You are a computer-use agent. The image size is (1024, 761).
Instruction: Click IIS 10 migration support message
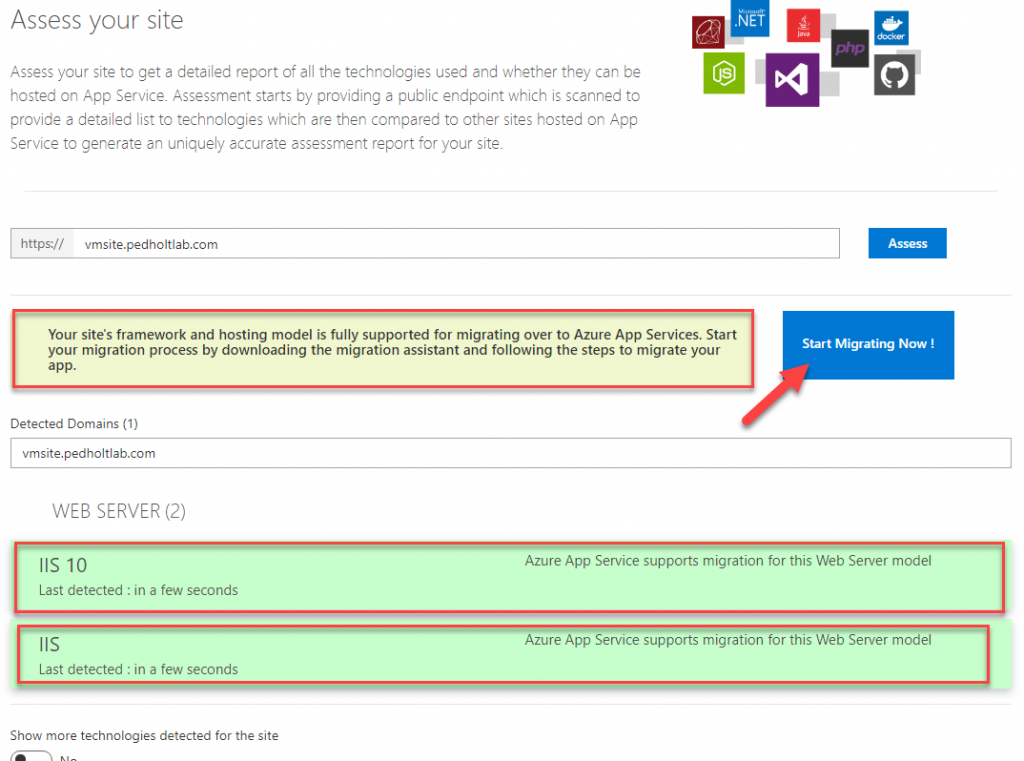point(728,560)
